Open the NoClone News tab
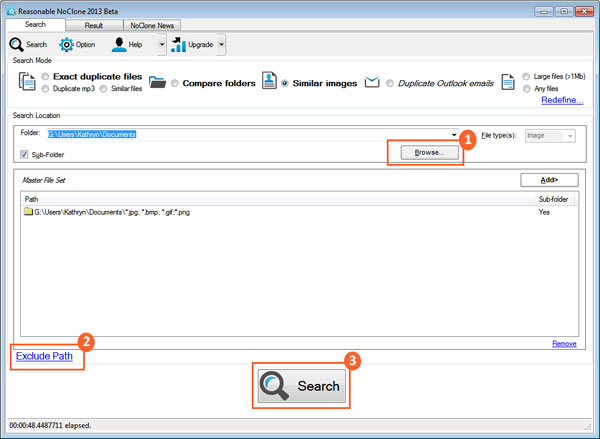This screenshot has height=439, width=600. pyautogui.click(x=152, y=26)
